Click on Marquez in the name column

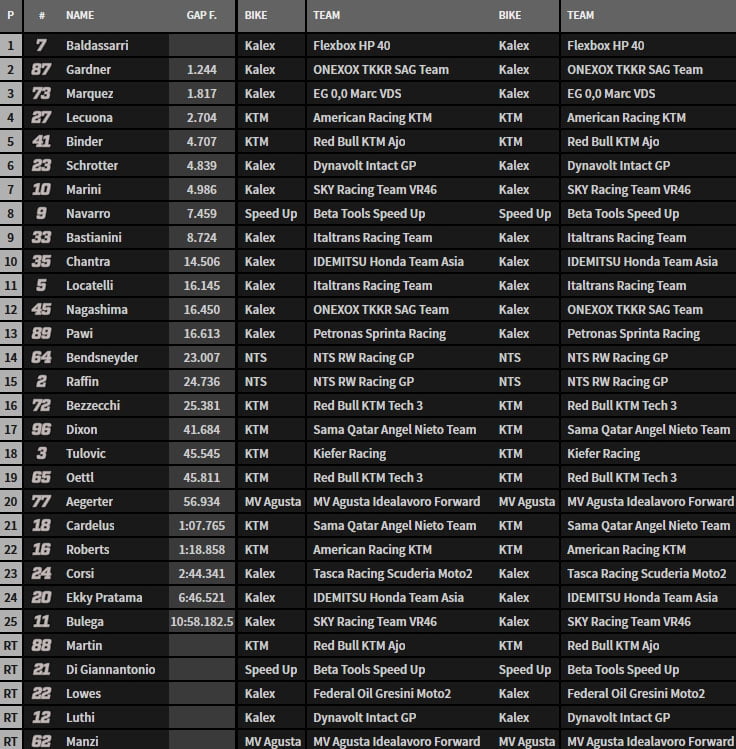[x=90, y=94]
